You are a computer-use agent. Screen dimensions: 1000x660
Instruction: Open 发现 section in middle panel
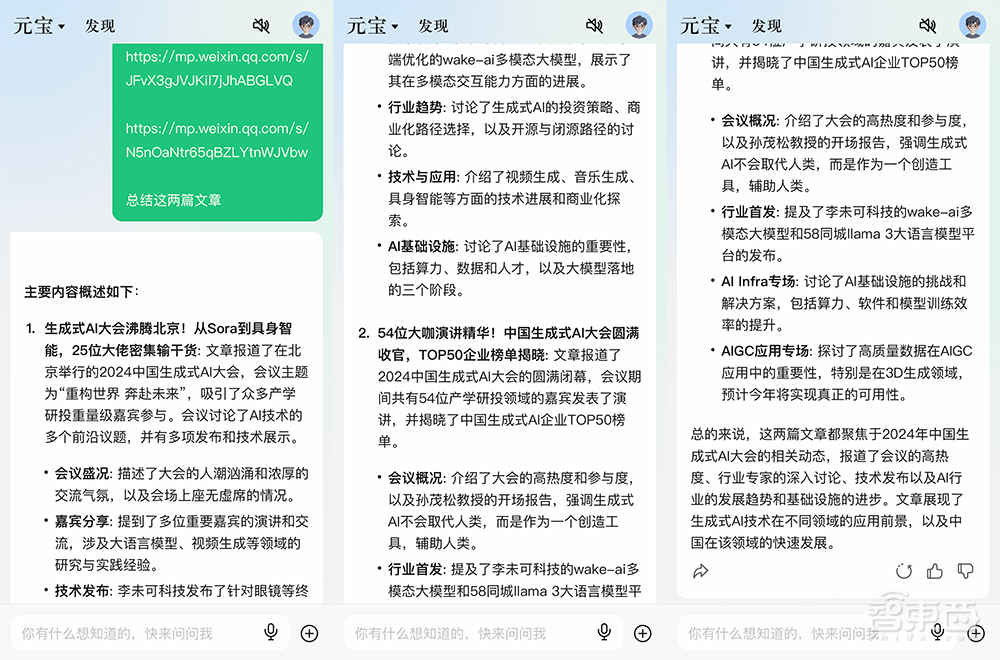[x=432, y=27]
